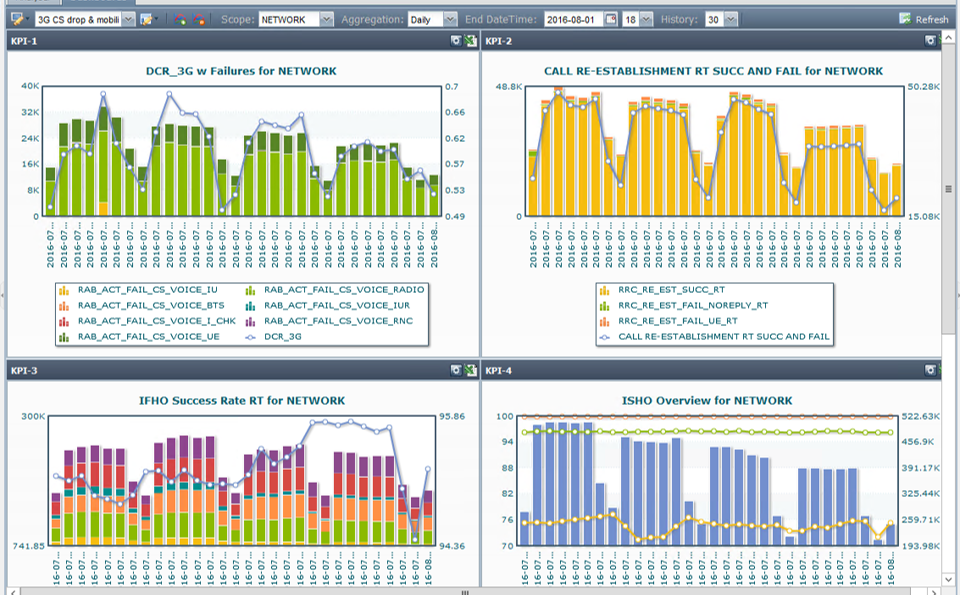Click the End DateTime date field
This screenshot has width=960, height=595.
(x=573, y=19)
